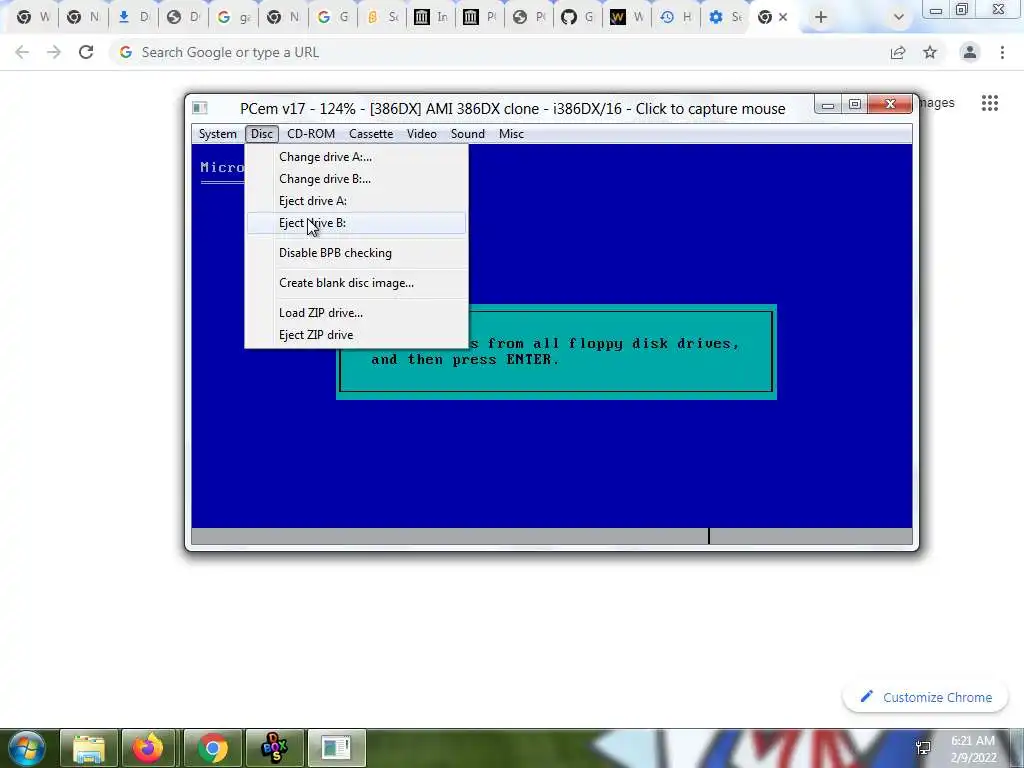
Task: Click Customize Chrome button
Action: (926, 697)
